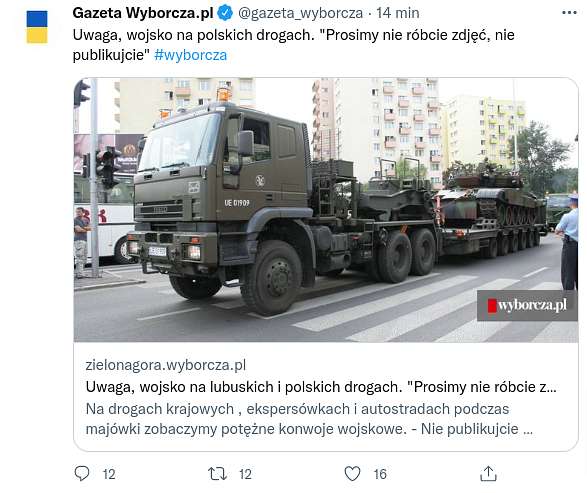Open the @gazeta_wyborcza handle
The image size is (587, 493).
300,13
